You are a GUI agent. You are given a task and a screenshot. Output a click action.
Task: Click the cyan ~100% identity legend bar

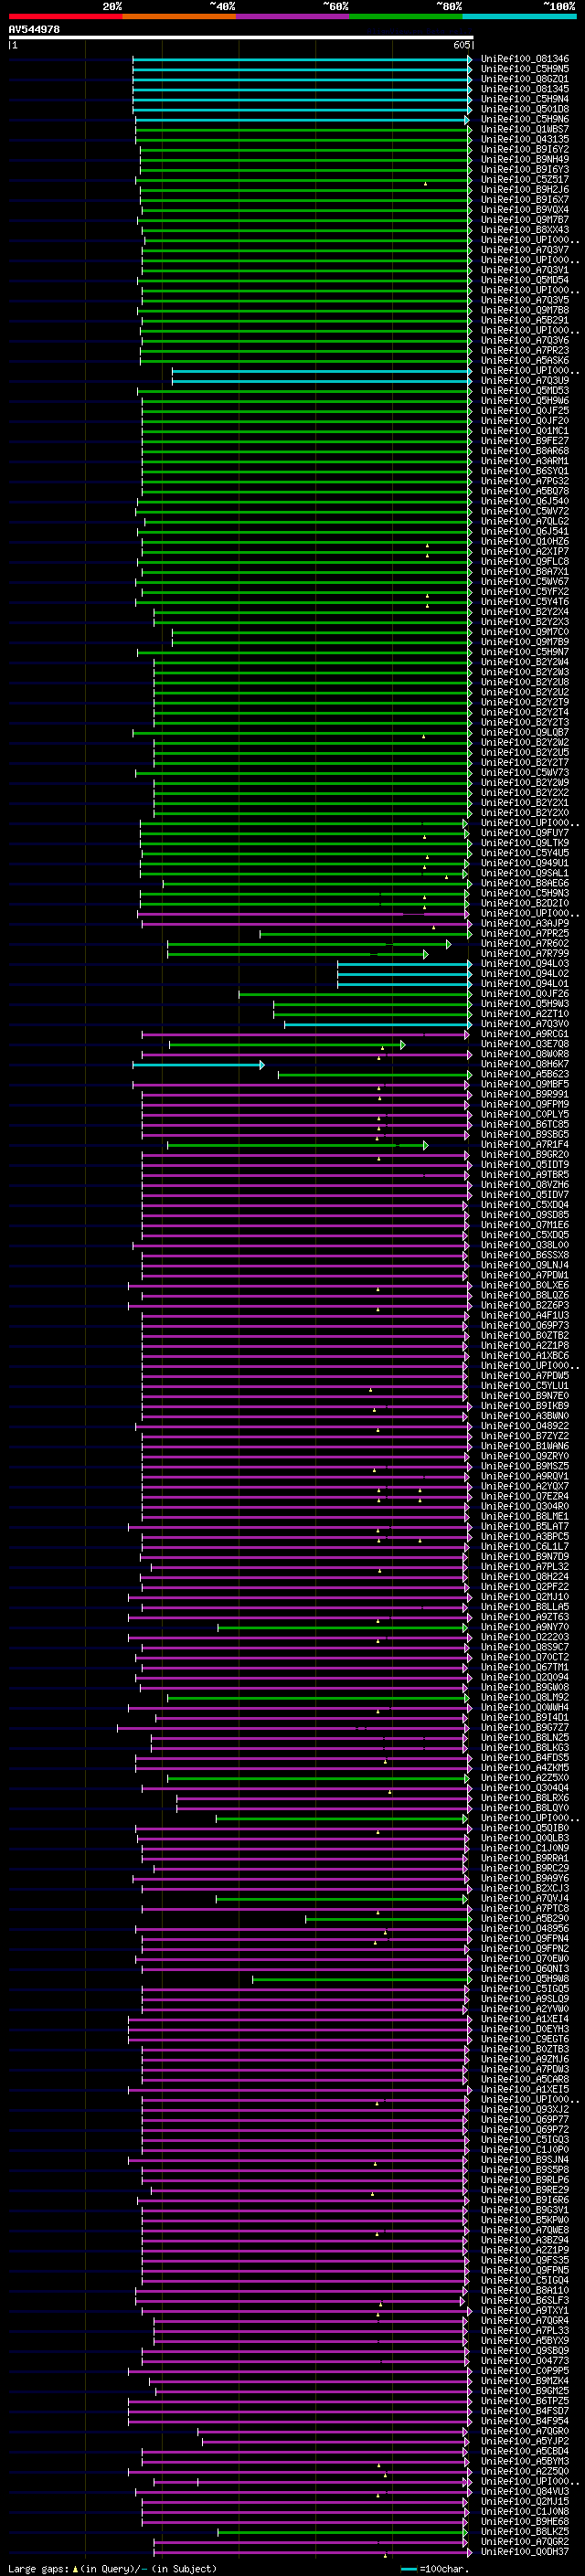tap(519, 16)
